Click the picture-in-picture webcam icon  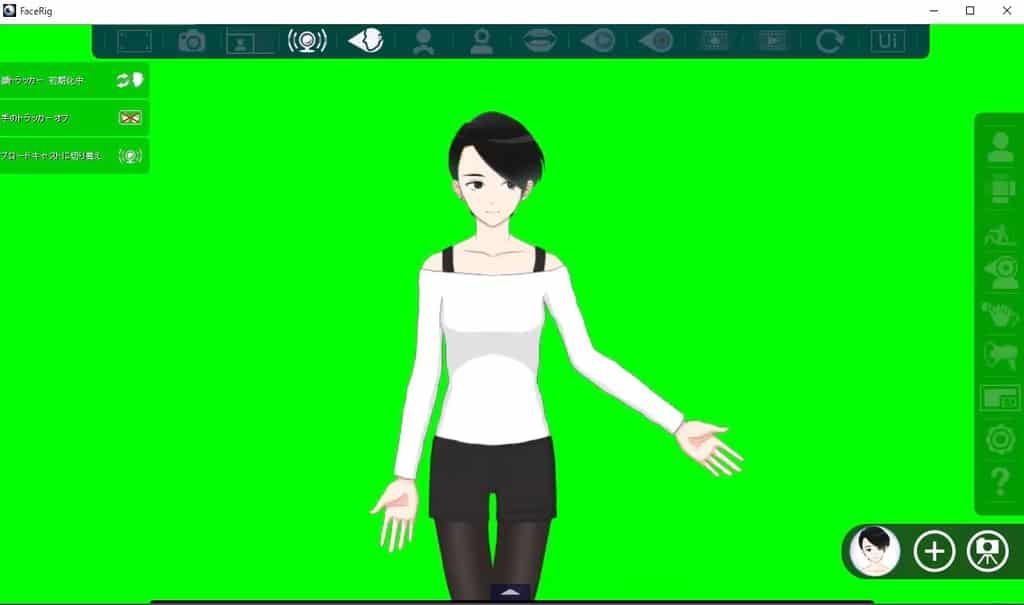[249, 41]
